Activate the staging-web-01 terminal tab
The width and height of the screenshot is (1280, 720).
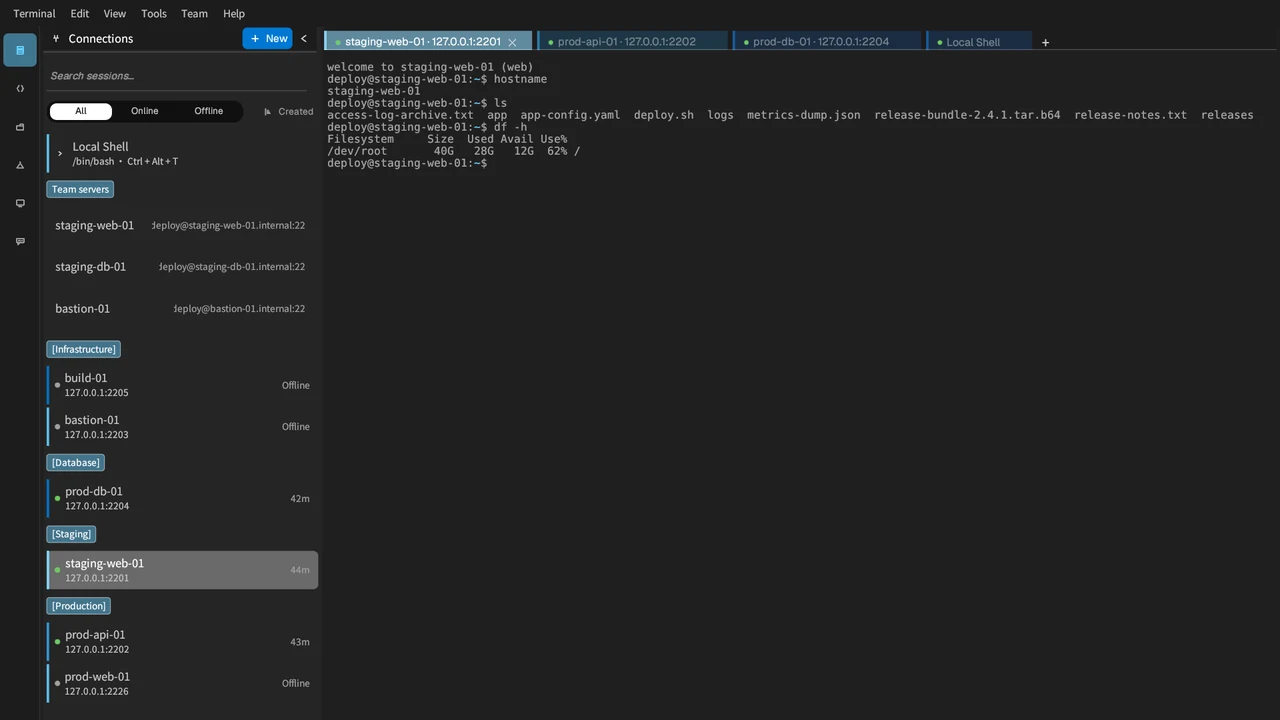click(428, 42)
